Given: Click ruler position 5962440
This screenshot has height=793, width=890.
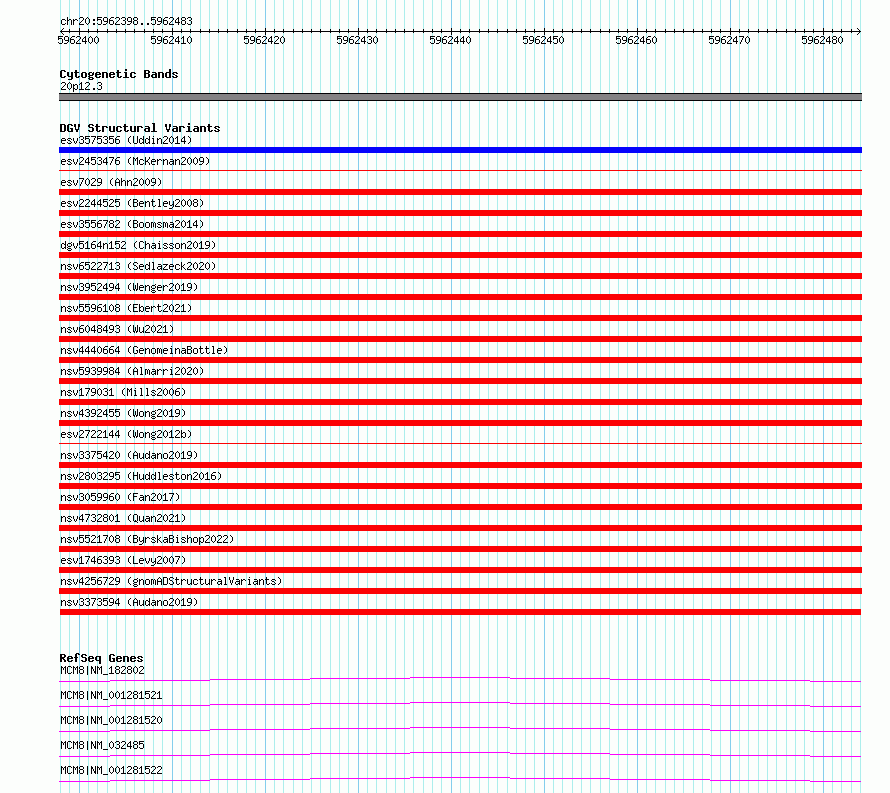Looking at the screenshot, I should coord(451,40).
